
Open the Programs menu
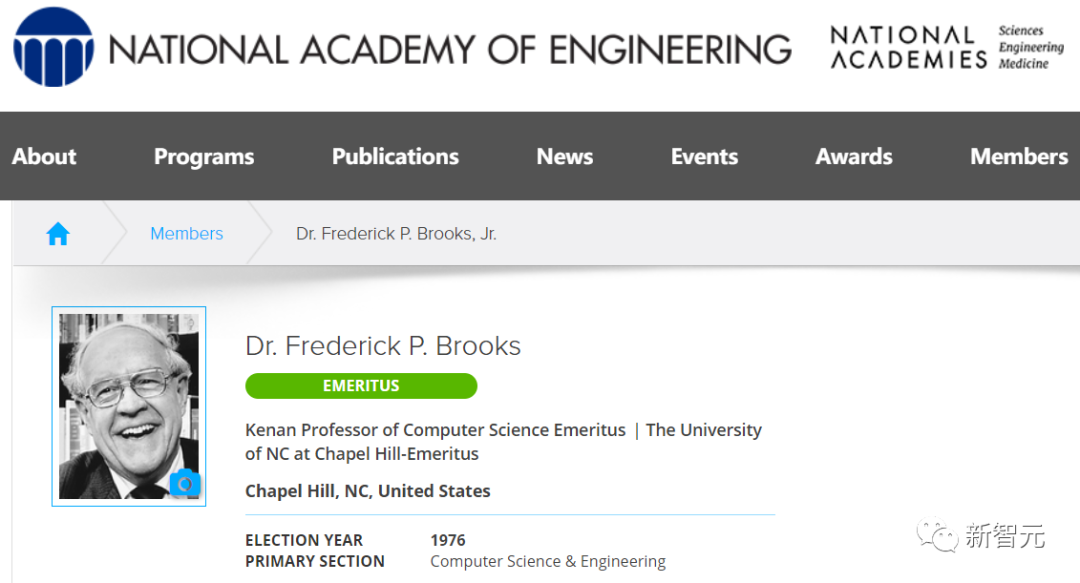[x=204, y=156]
